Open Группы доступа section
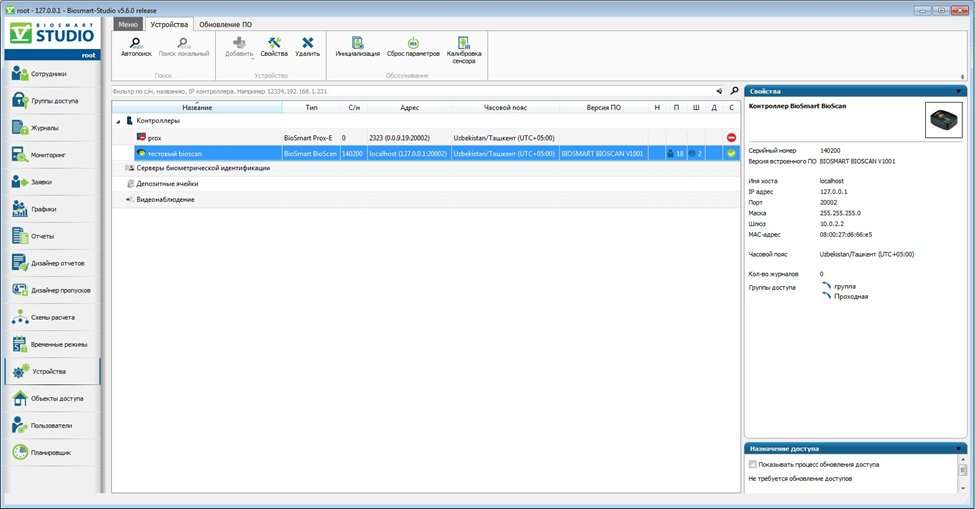The height and width of the screenshot is (509, 975). click(x=52, y=101)
